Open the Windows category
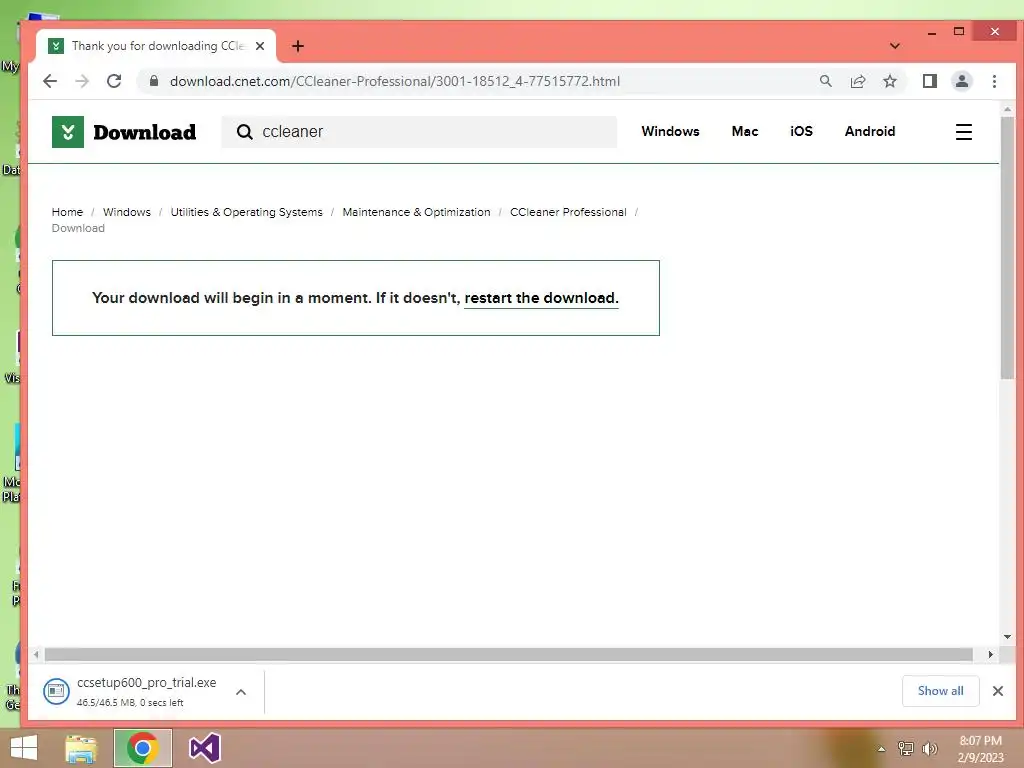The image size is (1024, 768). [x=670, y=131]
